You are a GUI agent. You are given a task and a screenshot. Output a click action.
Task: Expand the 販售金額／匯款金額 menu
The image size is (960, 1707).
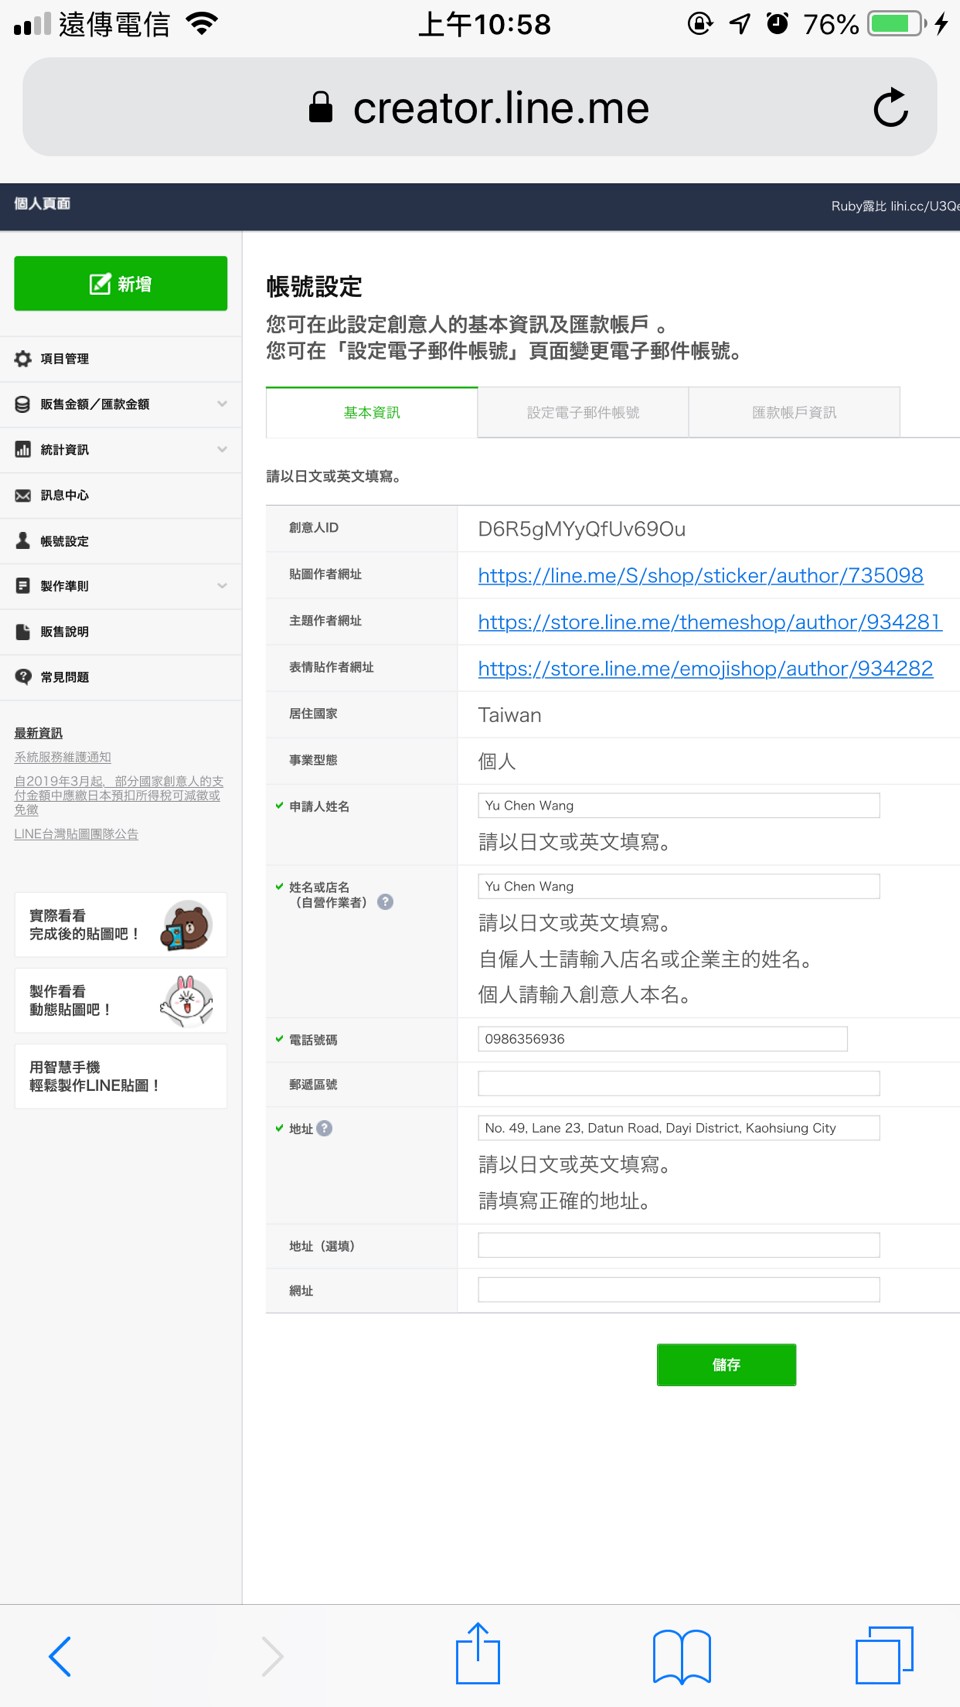[x=120, y=404]
